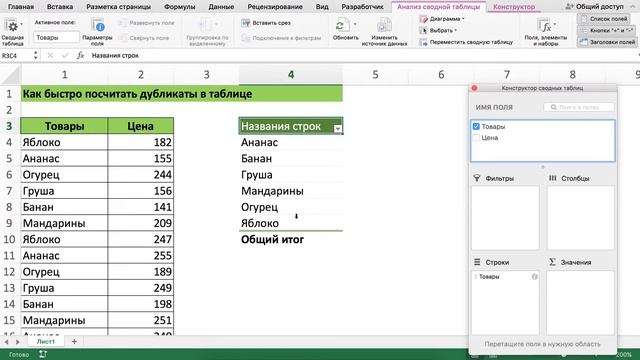
Task: Open the Формулы tab
Action: pyautogui.click(x=179, y=7)
